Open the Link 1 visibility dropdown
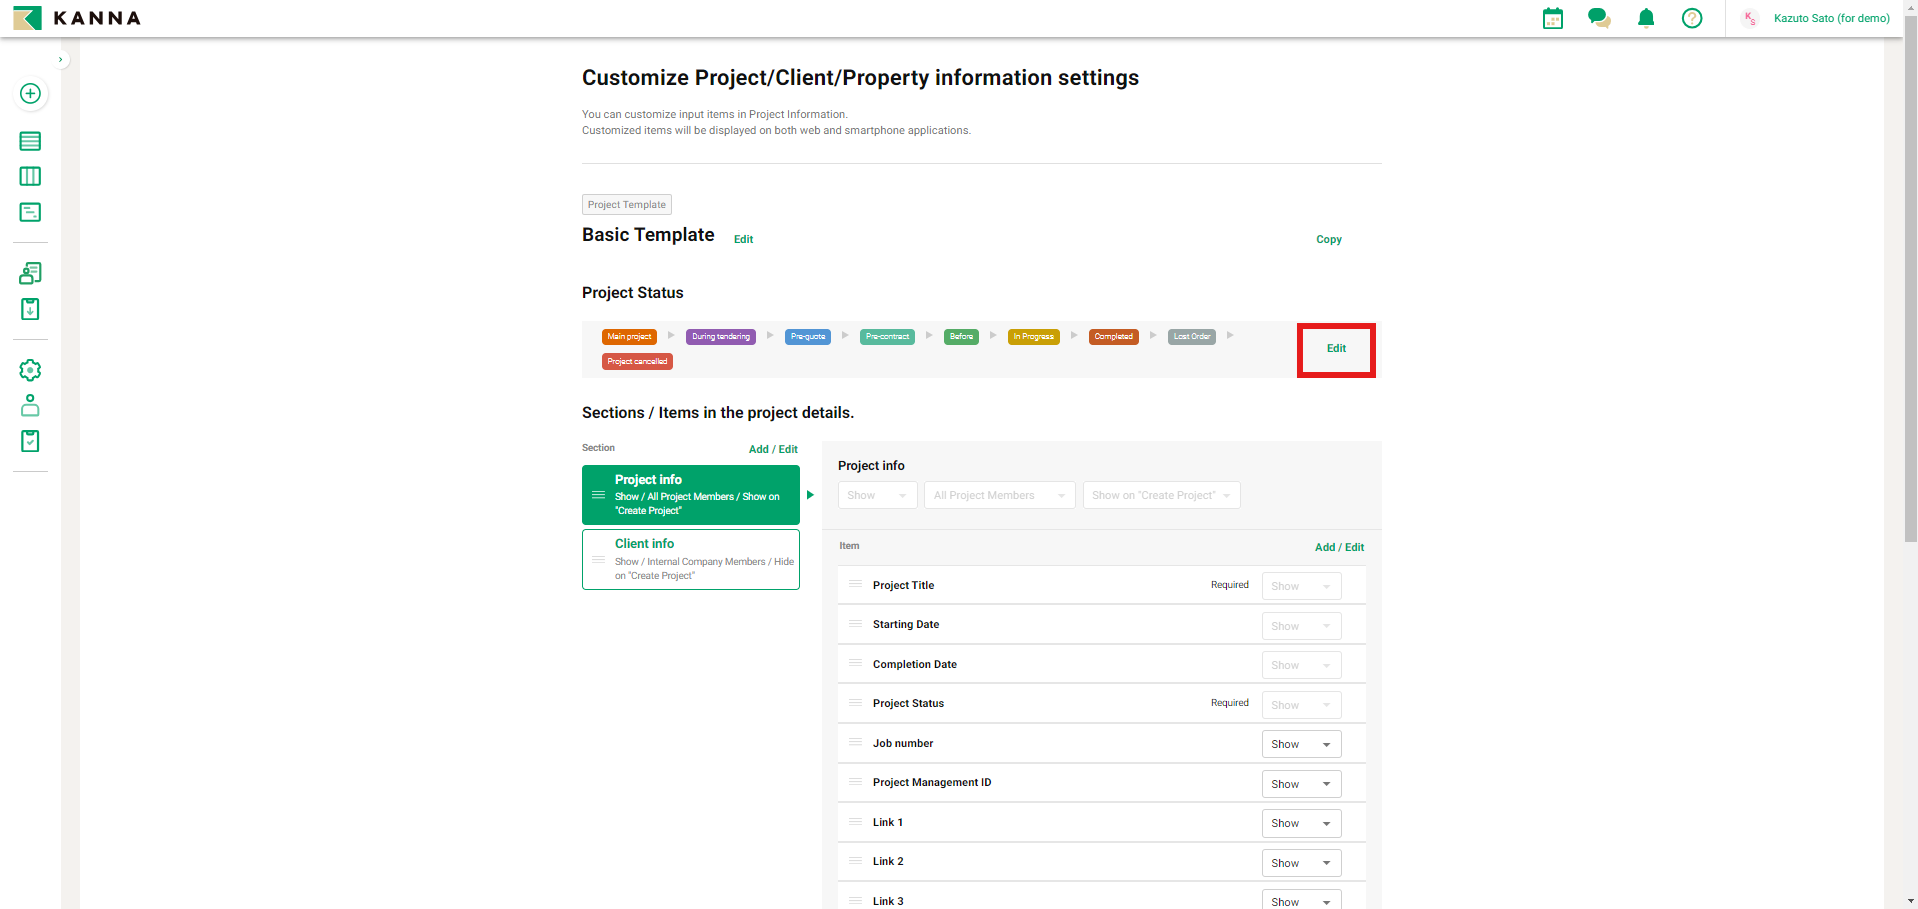 tap(1300, 823)
